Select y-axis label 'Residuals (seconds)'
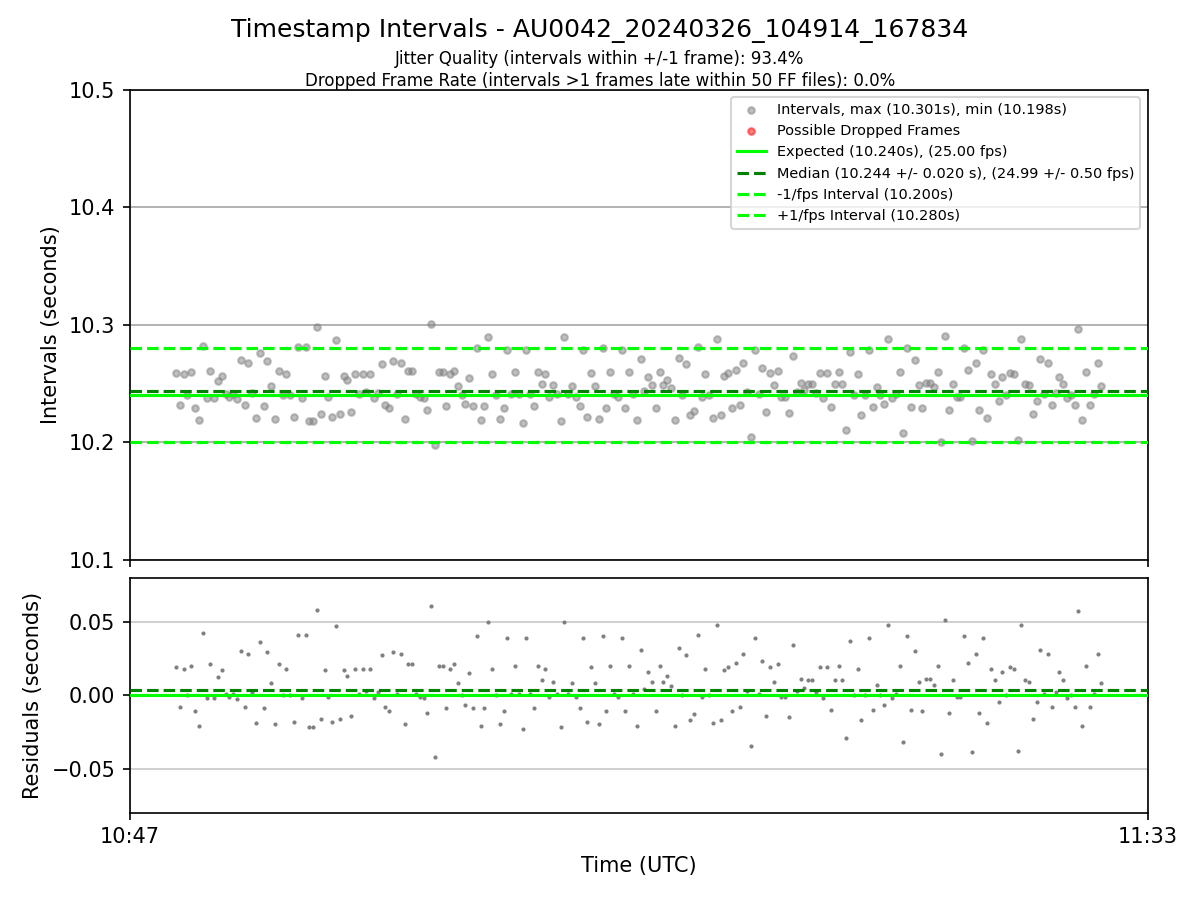1200x900 pixels. [x=32, y=696]
